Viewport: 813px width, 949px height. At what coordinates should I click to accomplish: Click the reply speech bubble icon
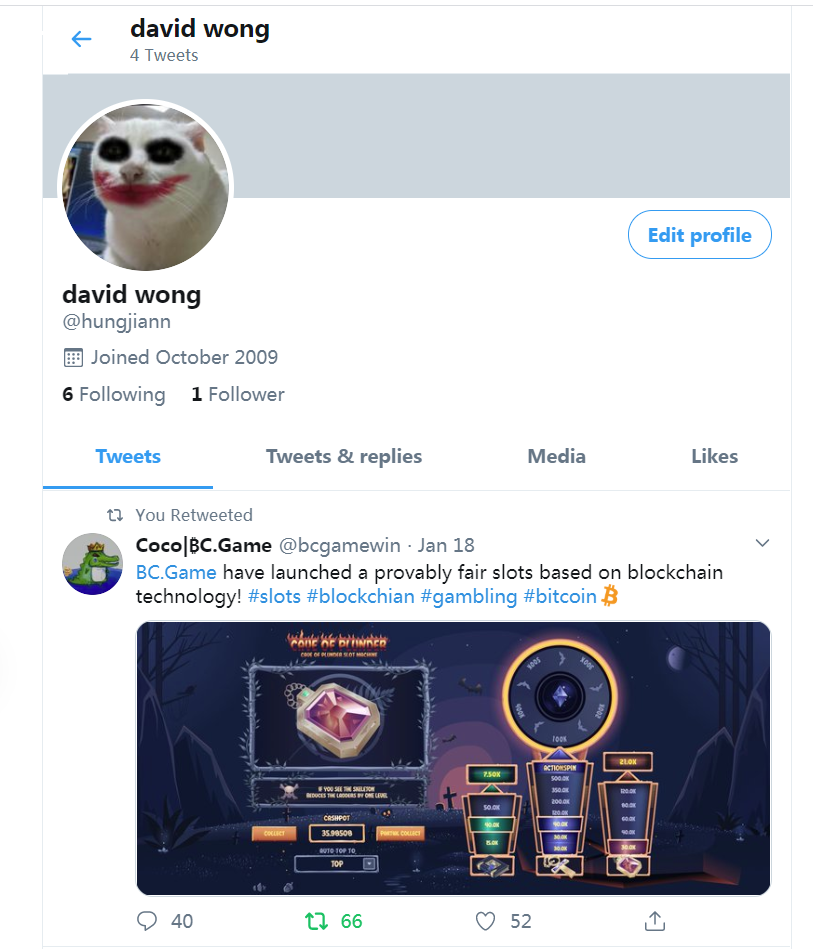(146, 921)
